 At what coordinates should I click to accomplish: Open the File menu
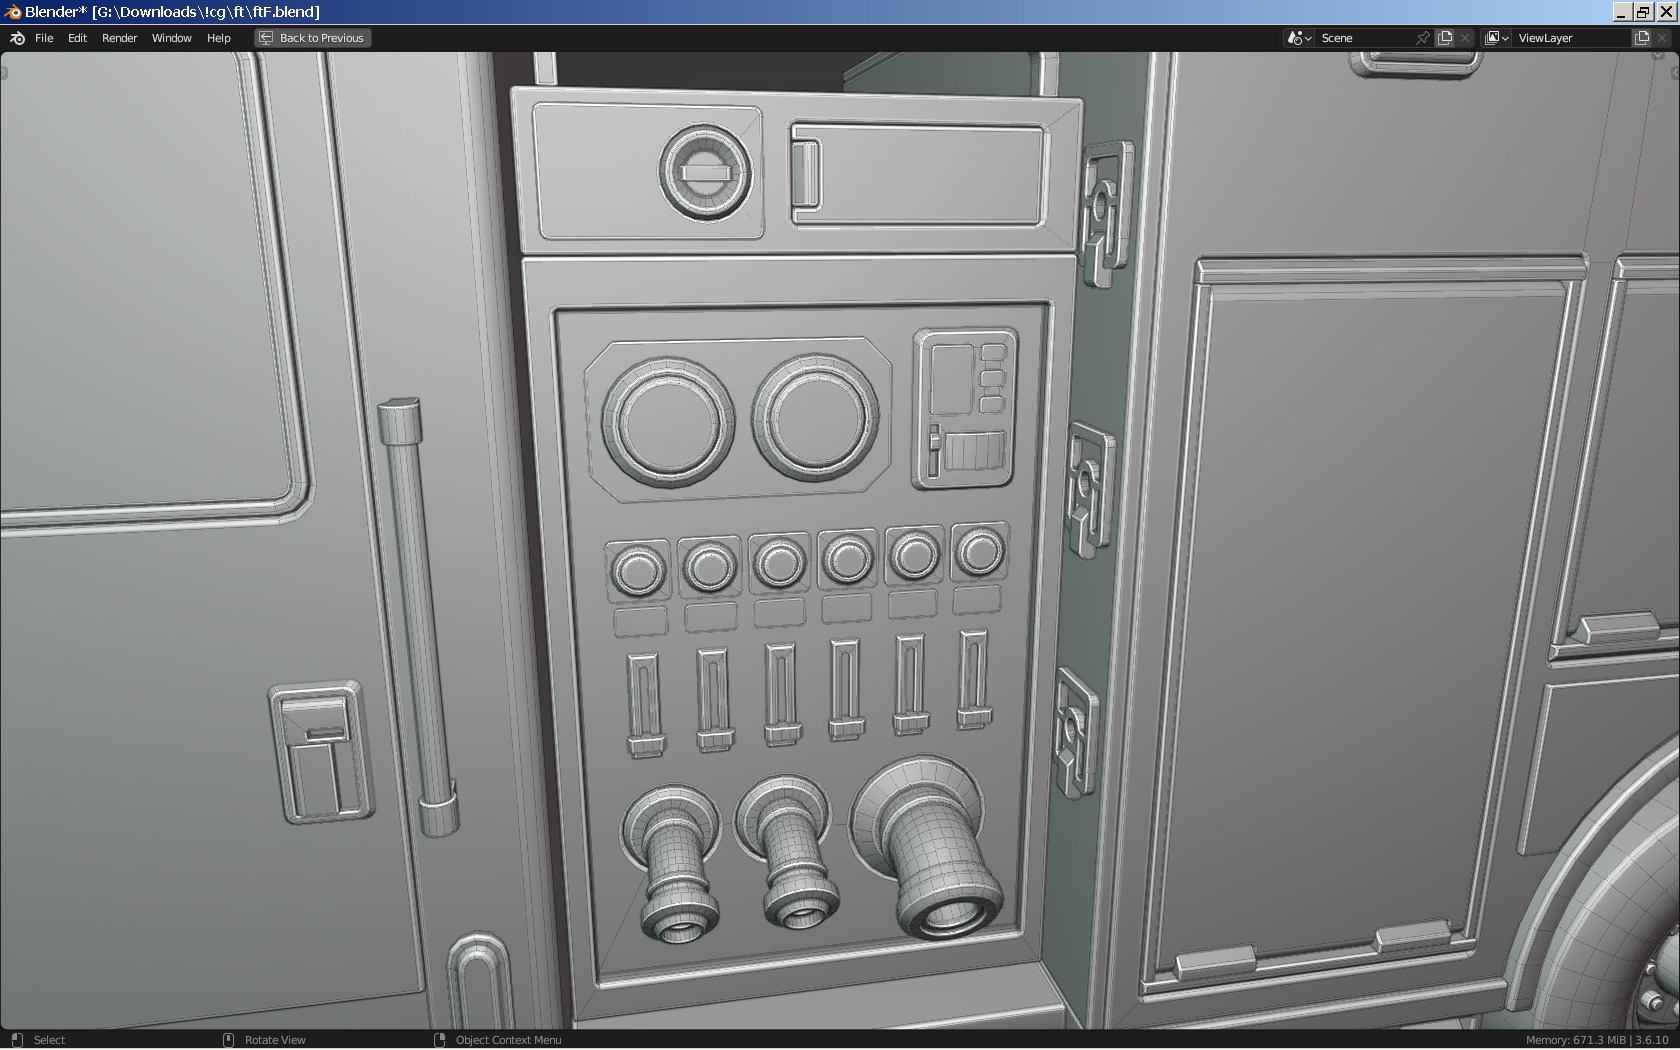44,38
